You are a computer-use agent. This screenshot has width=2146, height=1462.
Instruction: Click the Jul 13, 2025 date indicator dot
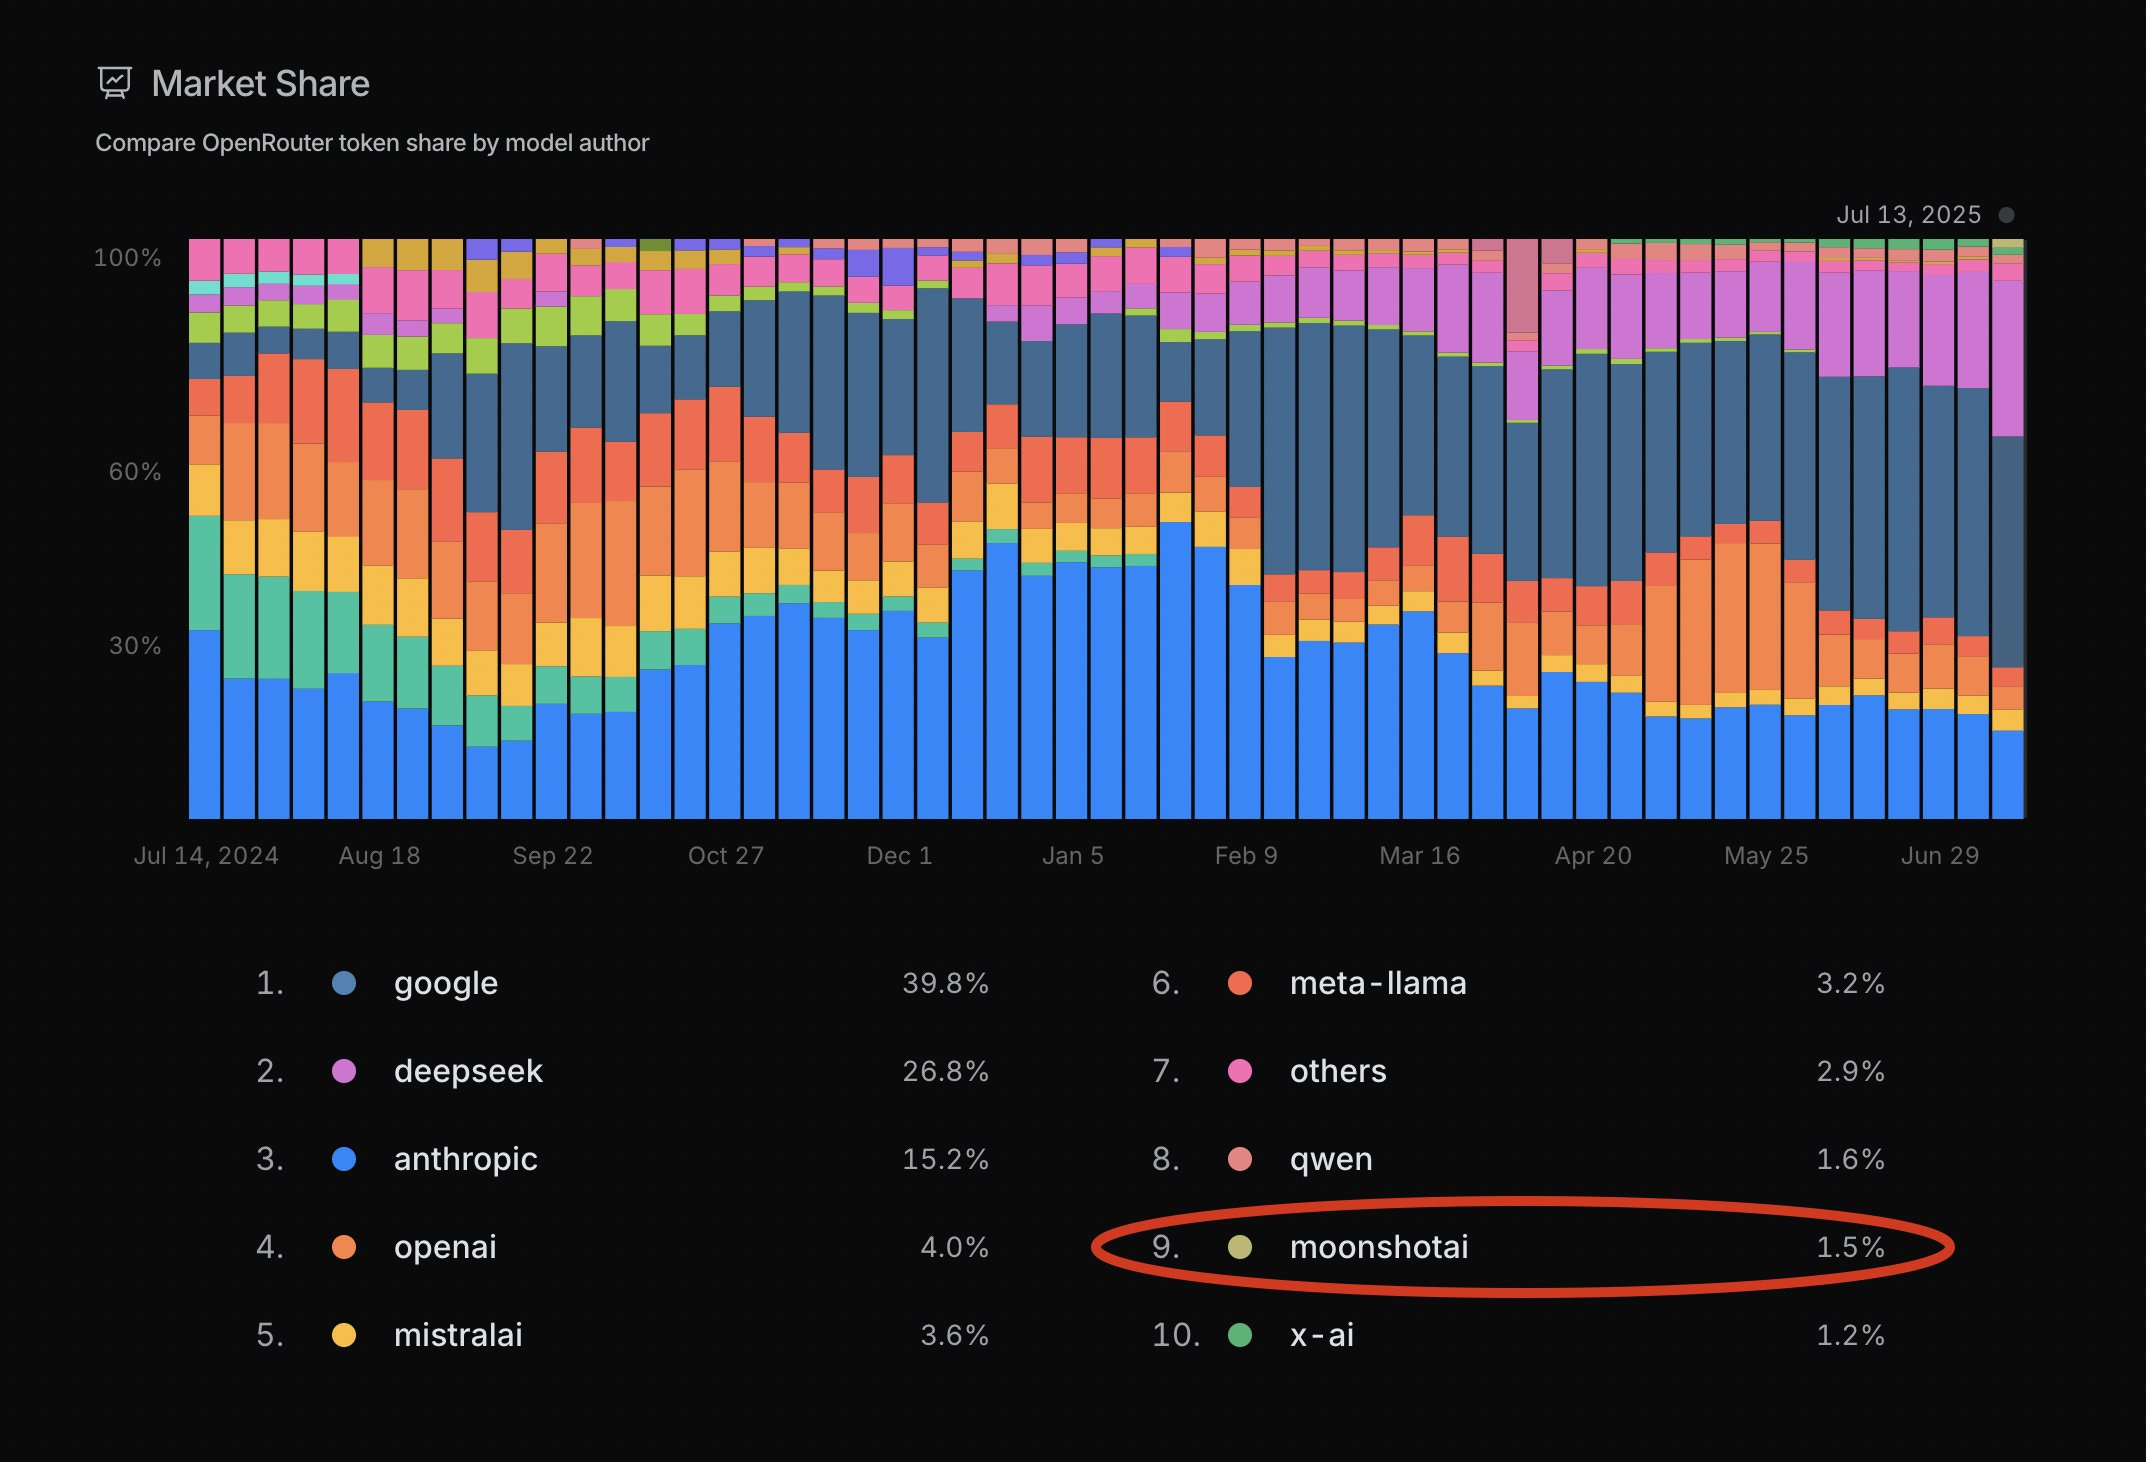point(2006,215)
